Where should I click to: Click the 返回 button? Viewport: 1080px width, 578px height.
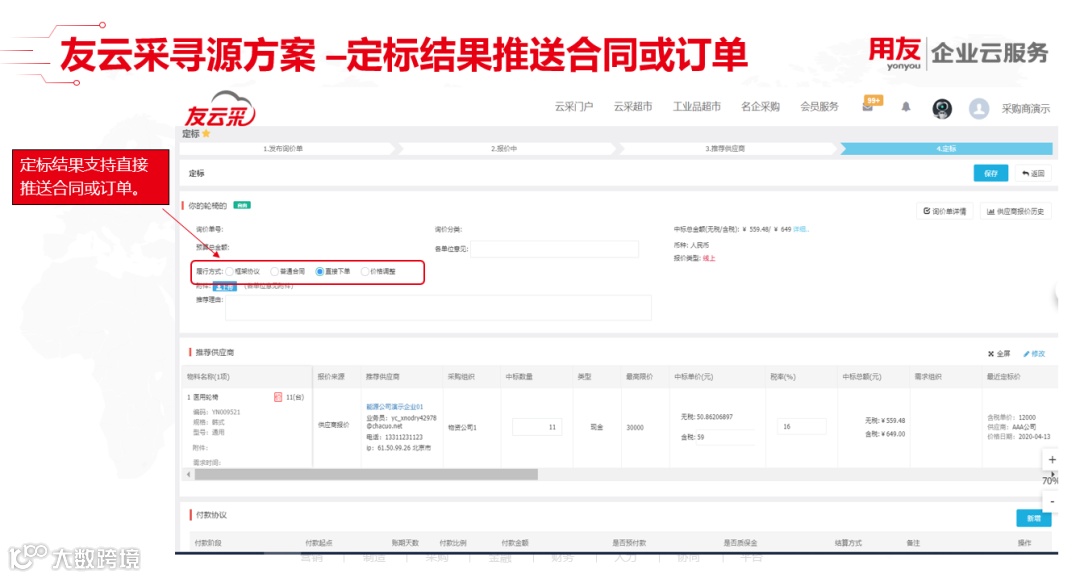1032,174
